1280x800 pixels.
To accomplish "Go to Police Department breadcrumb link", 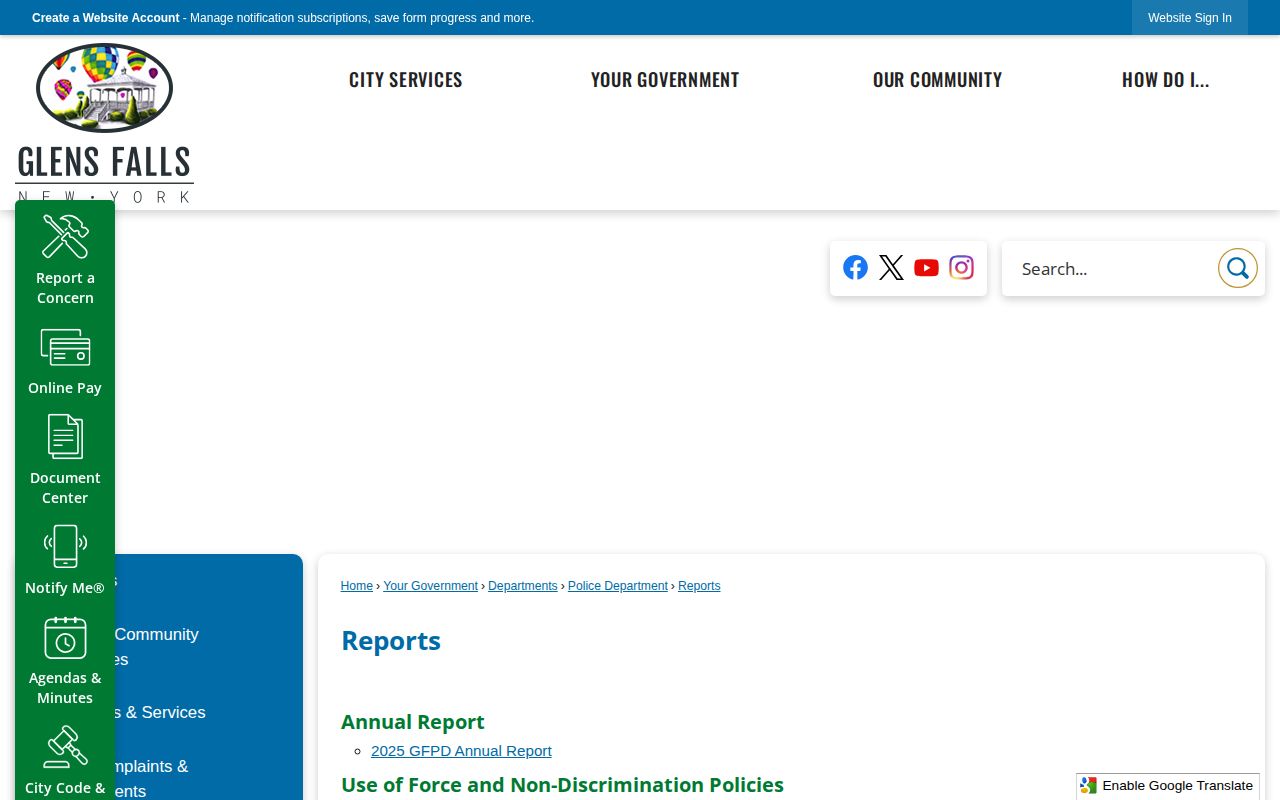I will pos(618,586).
